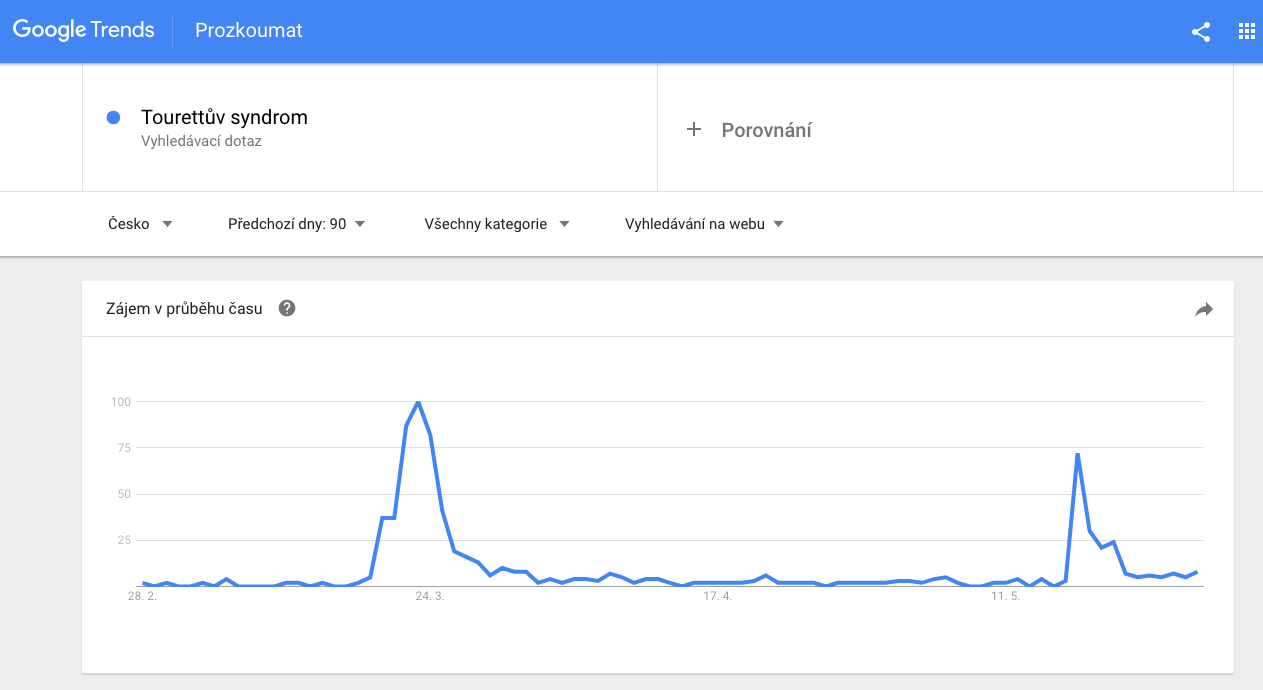
Task: Open the Google apps grid icon
Action: [1246, 31]
